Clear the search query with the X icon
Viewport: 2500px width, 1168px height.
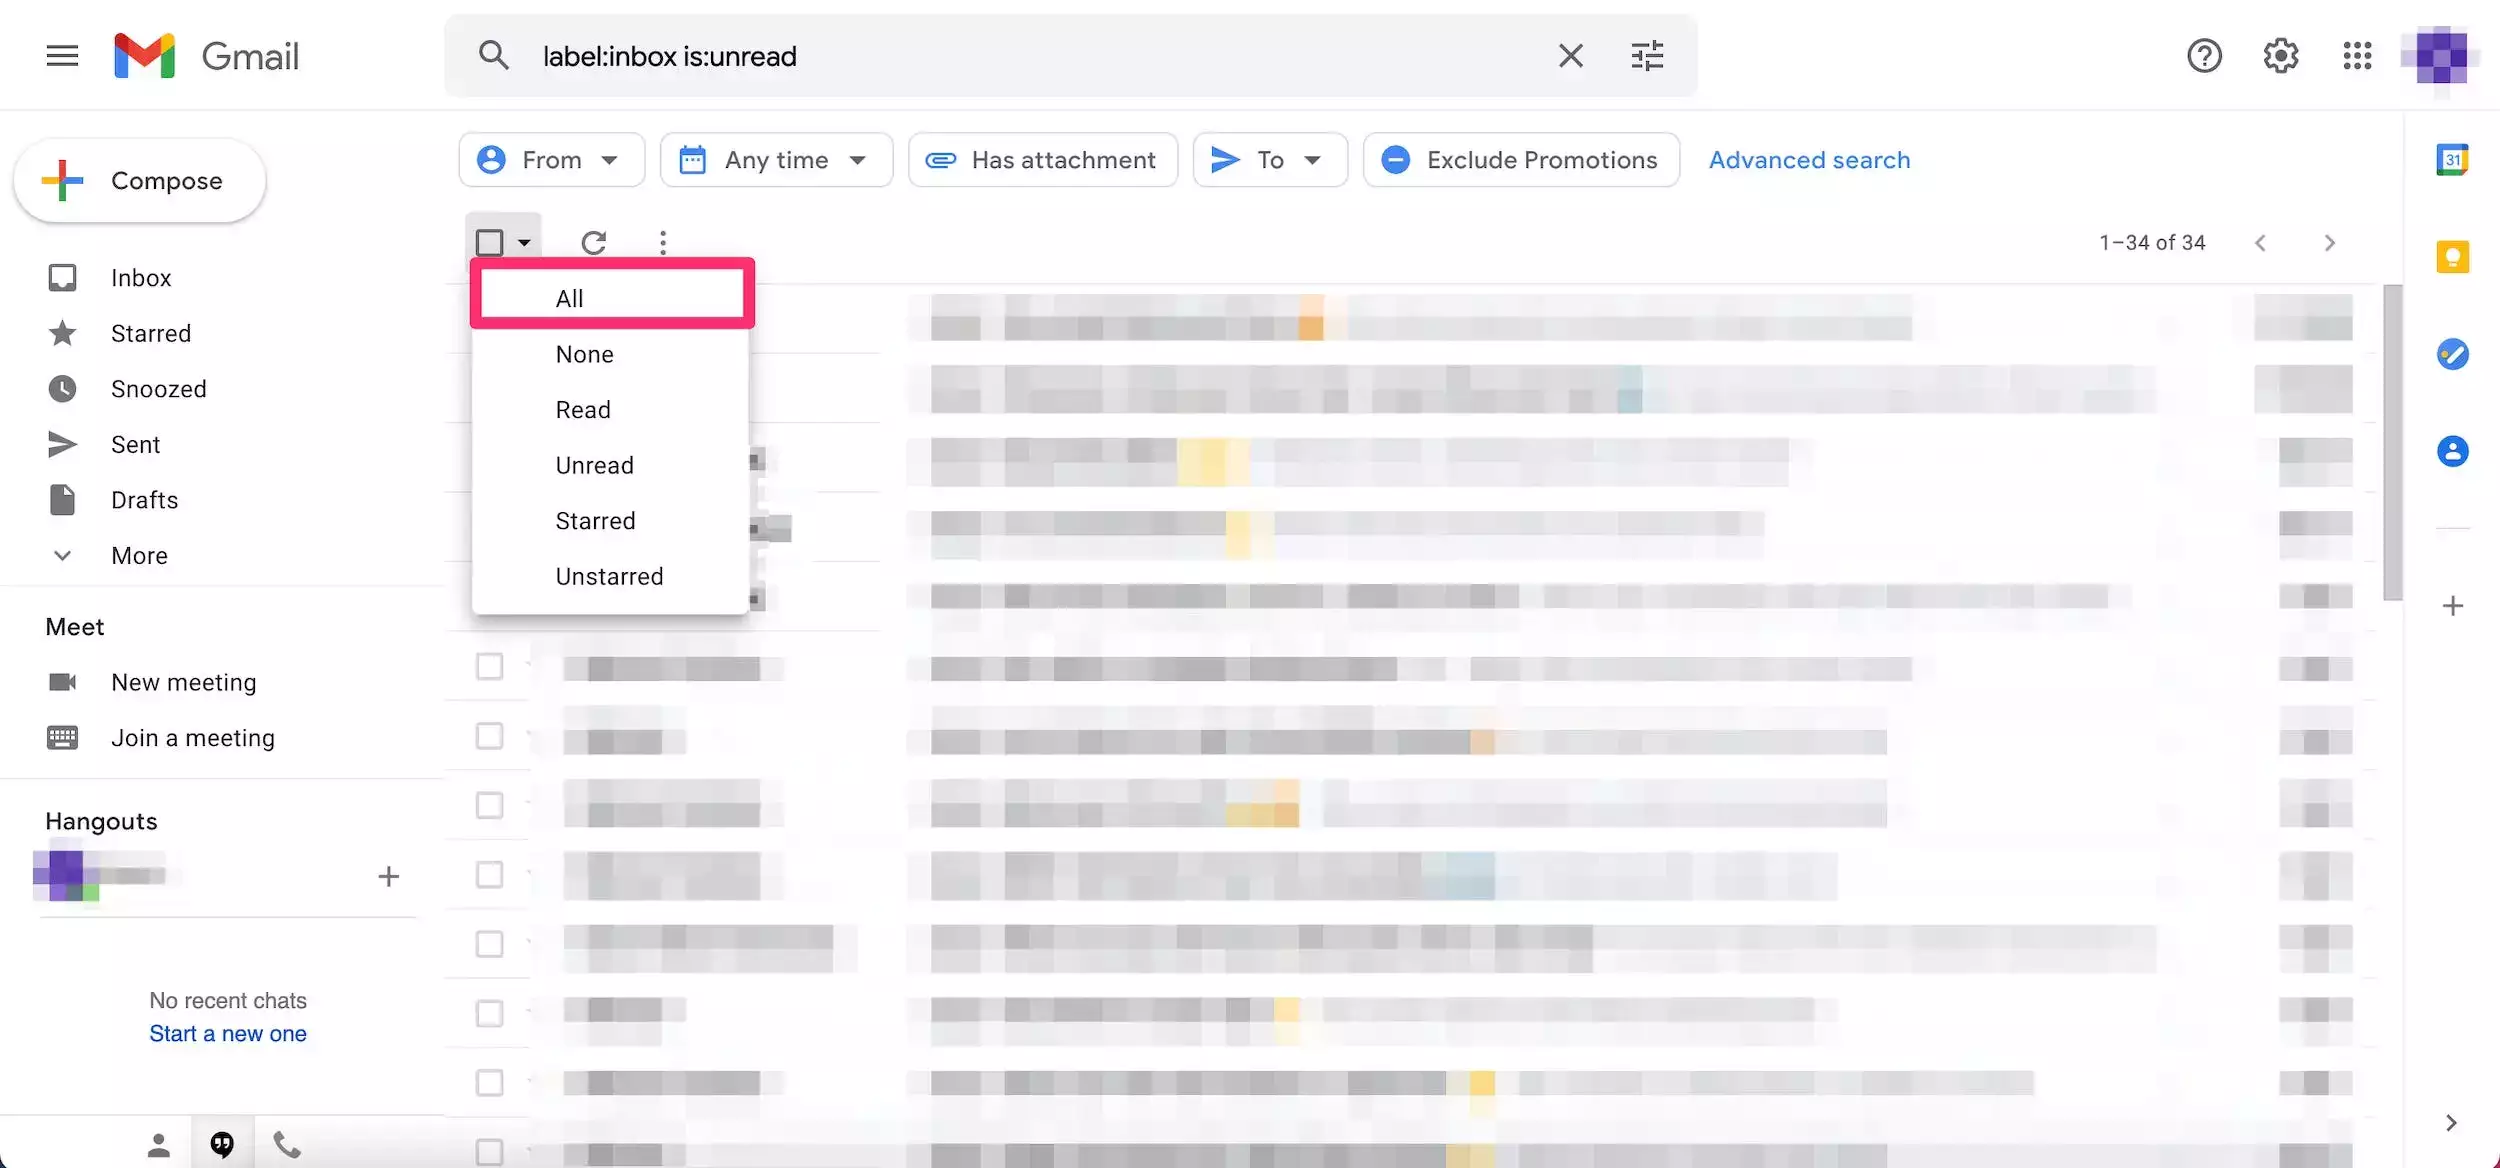(x=1571, y=56)
